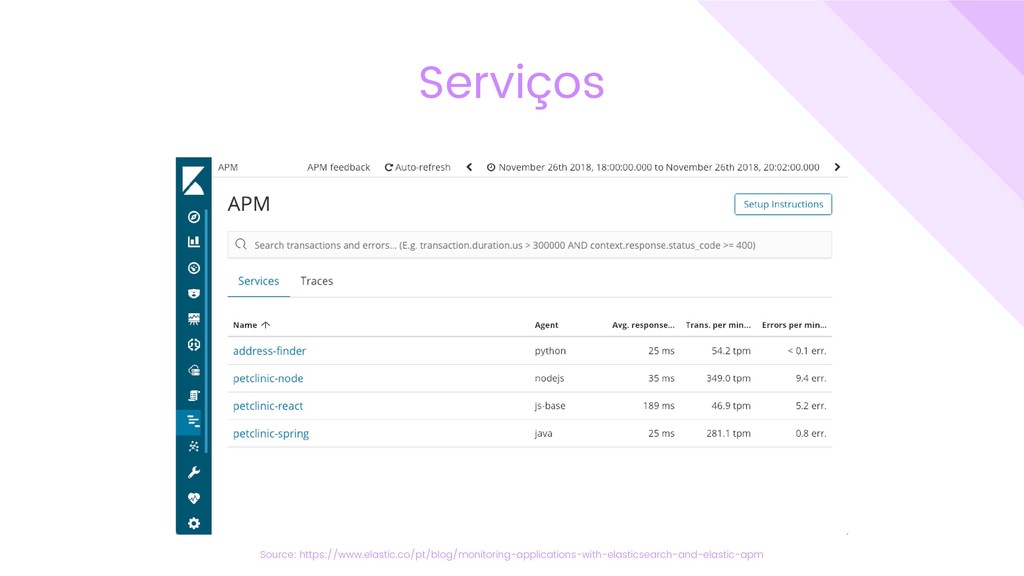Click the 5.2 err. value
Viewport: 1024px width, 576px height.
[x=810, y=406]
